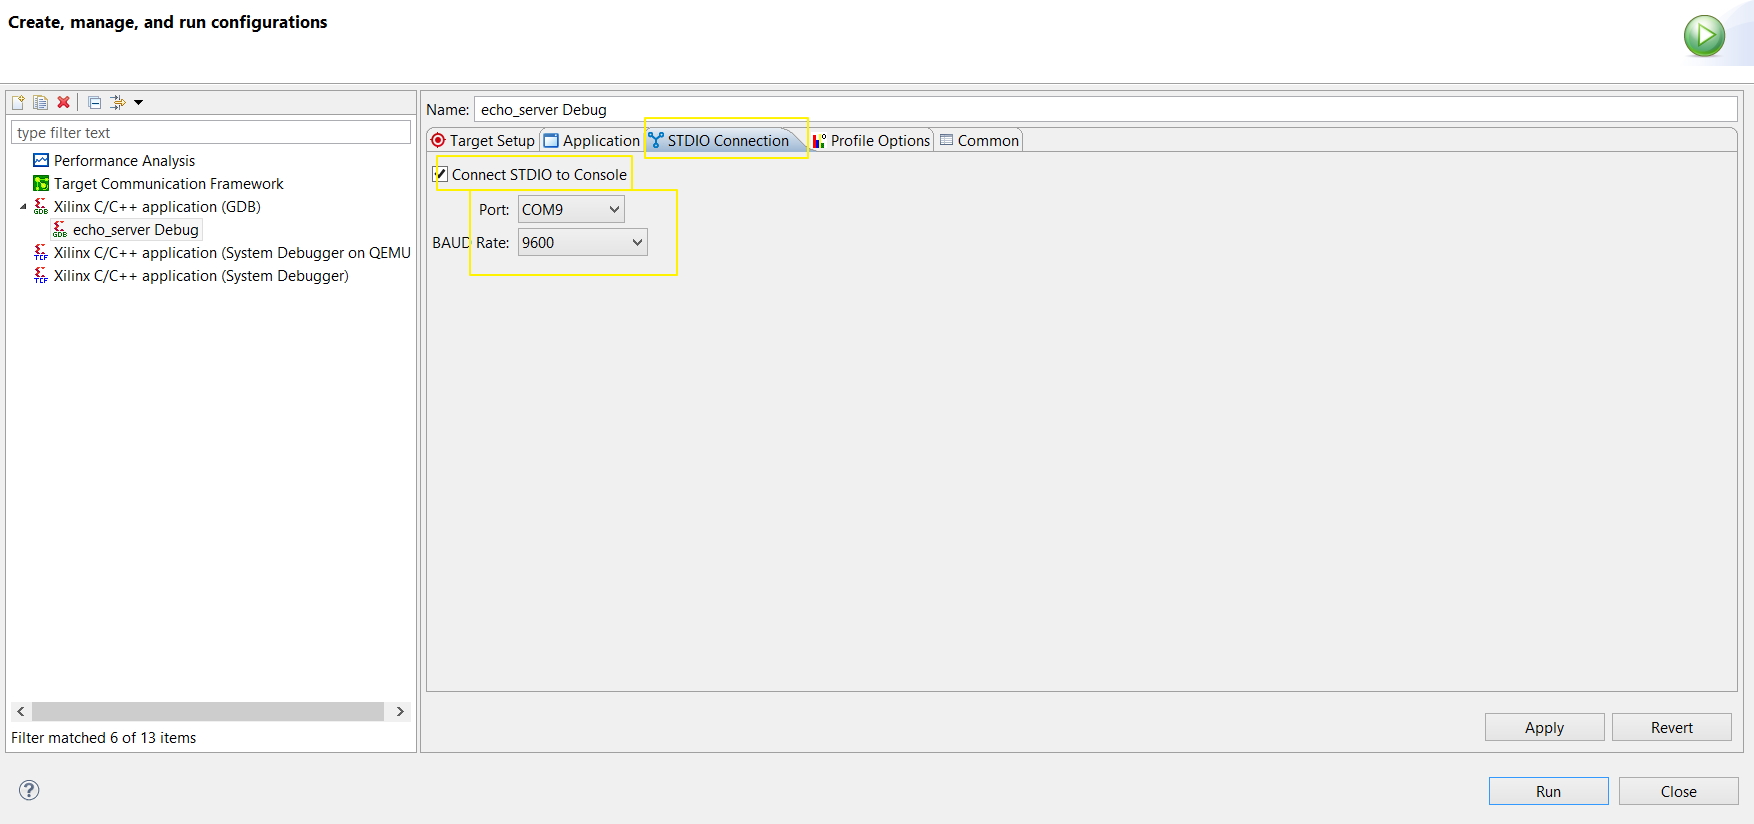Select Xilinx C/C++ application (System Debugger)

click(201, 275)
